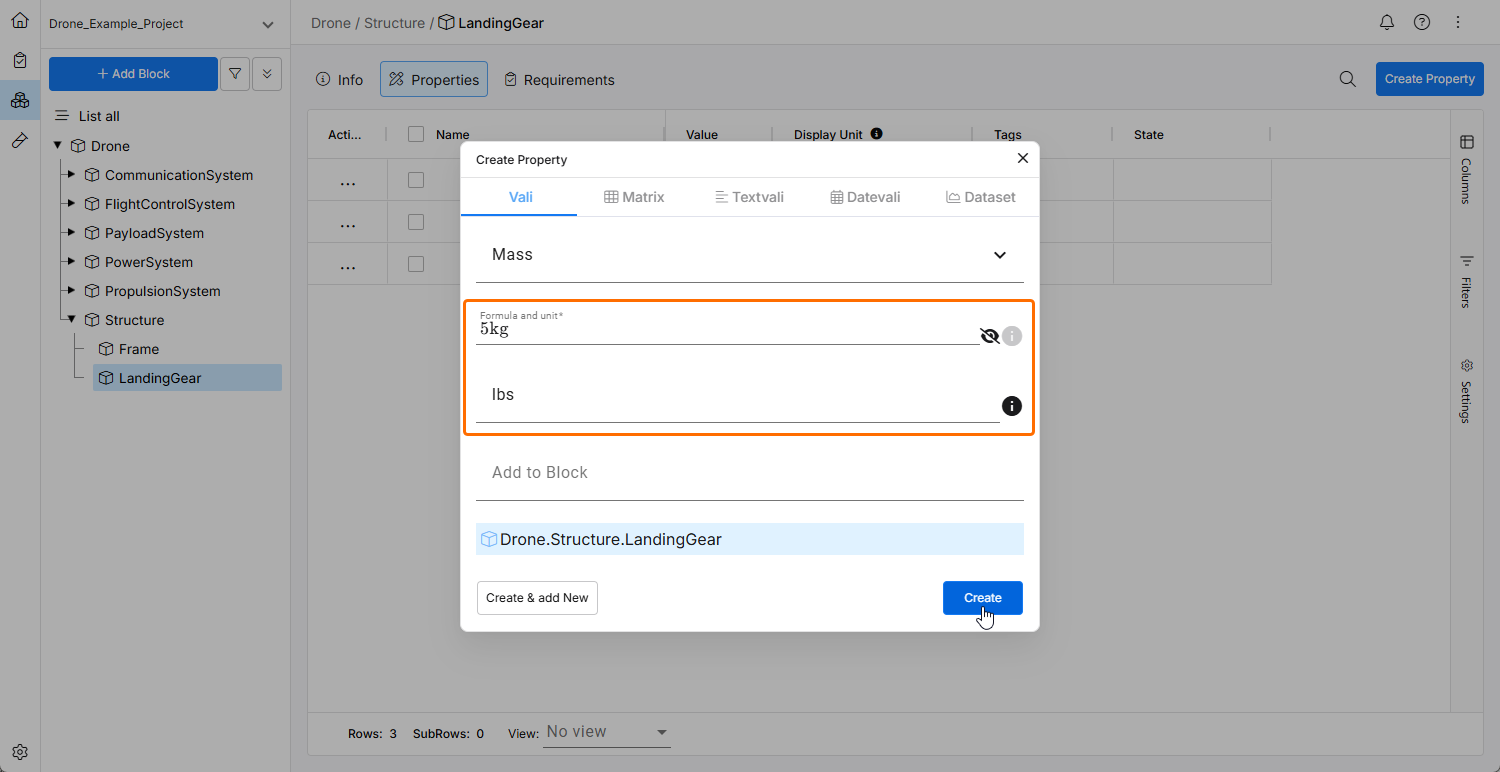Tick the first row checkbox
The height and width of the screenshot is (772, 1500).
[416, 180]
